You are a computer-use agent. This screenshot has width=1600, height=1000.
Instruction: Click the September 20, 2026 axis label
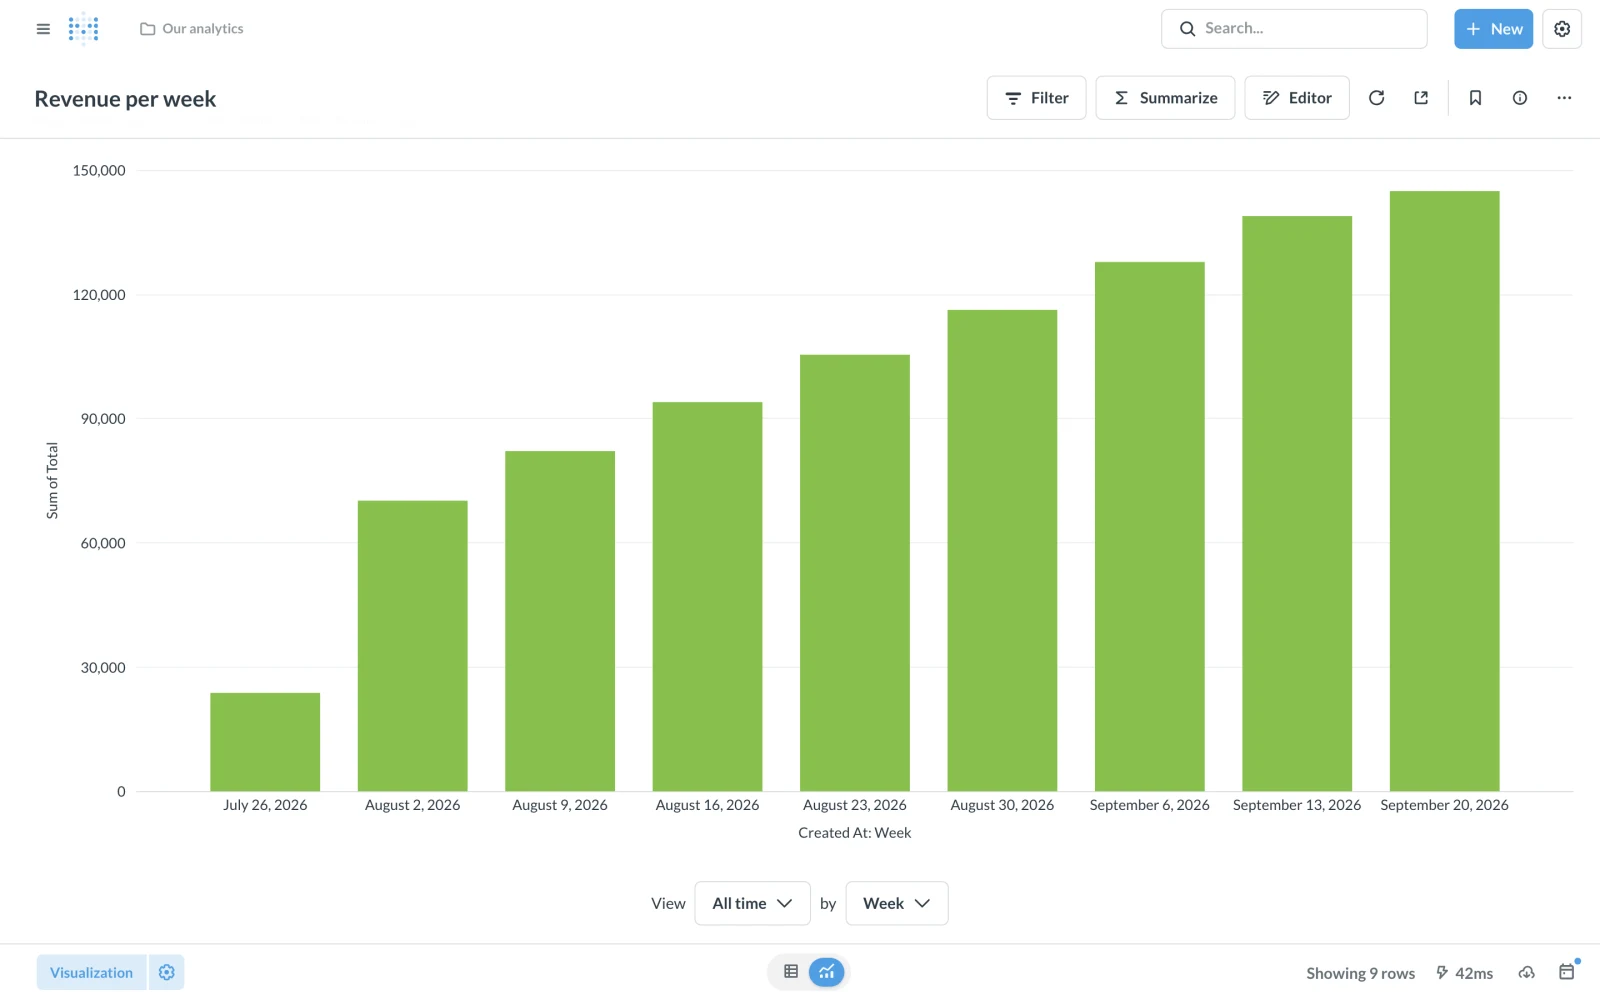click(x=1444, y=805)
